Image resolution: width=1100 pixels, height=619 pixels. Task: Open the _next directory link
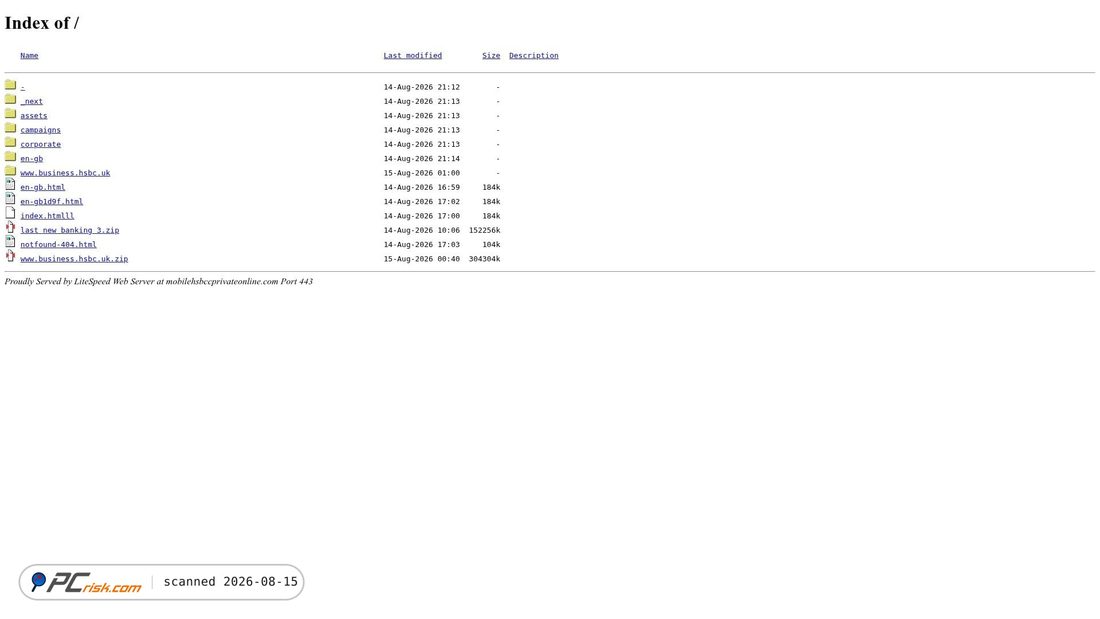32,101
